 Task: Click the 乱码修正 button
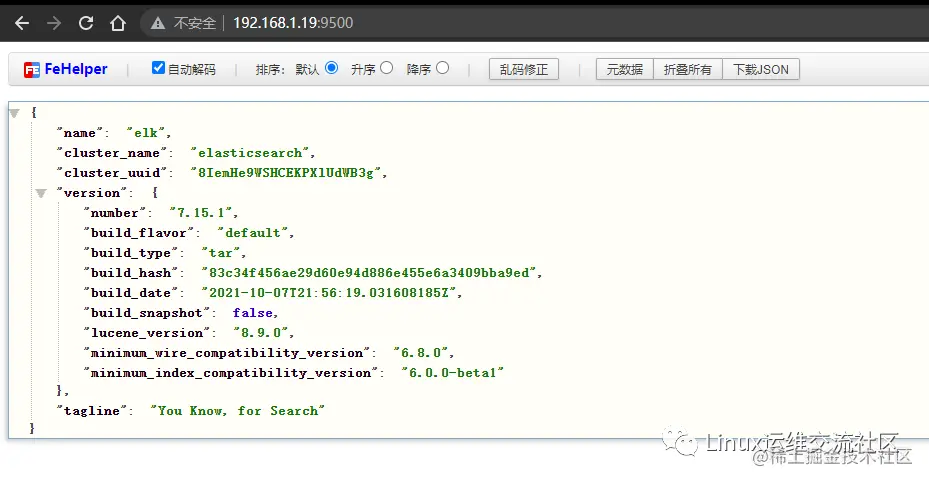point(524,69)
